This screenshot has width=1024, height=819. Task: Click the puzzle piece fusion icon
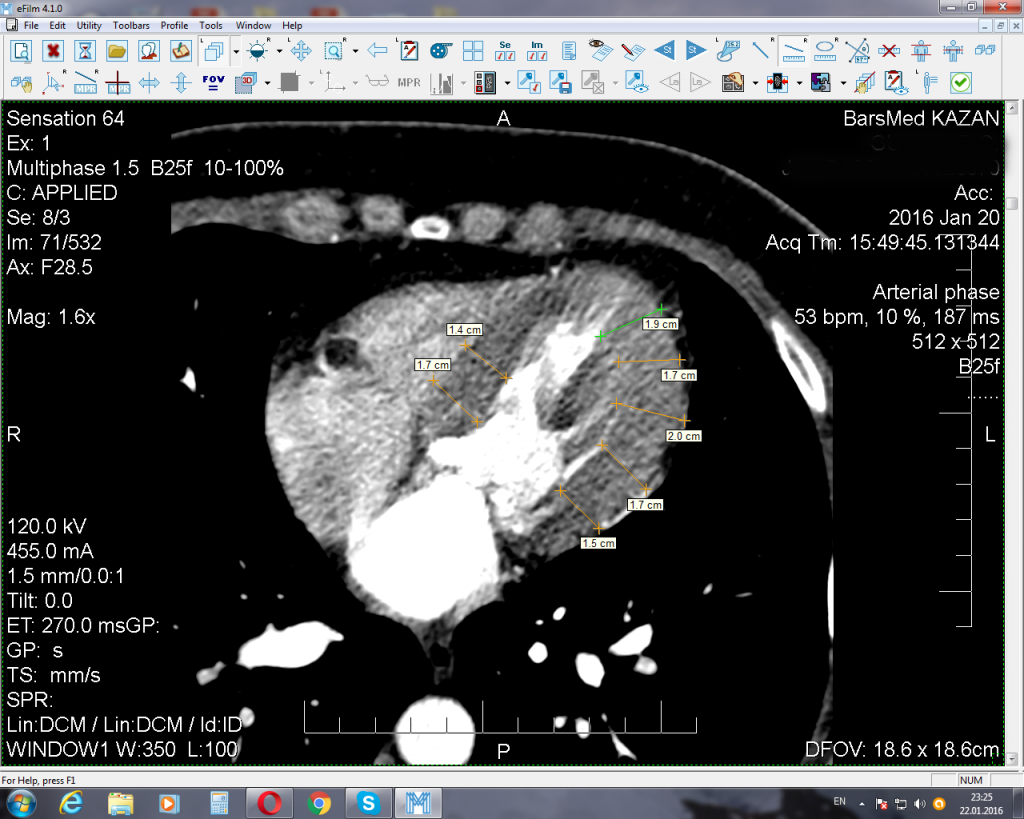[821, 83]
